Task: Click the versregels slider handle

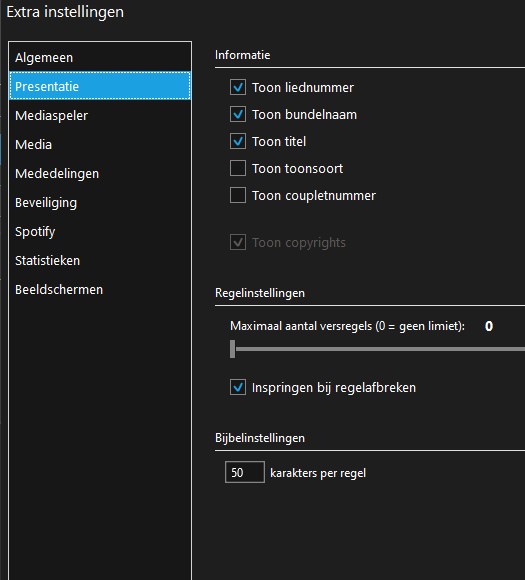Action: pos(232,349)
